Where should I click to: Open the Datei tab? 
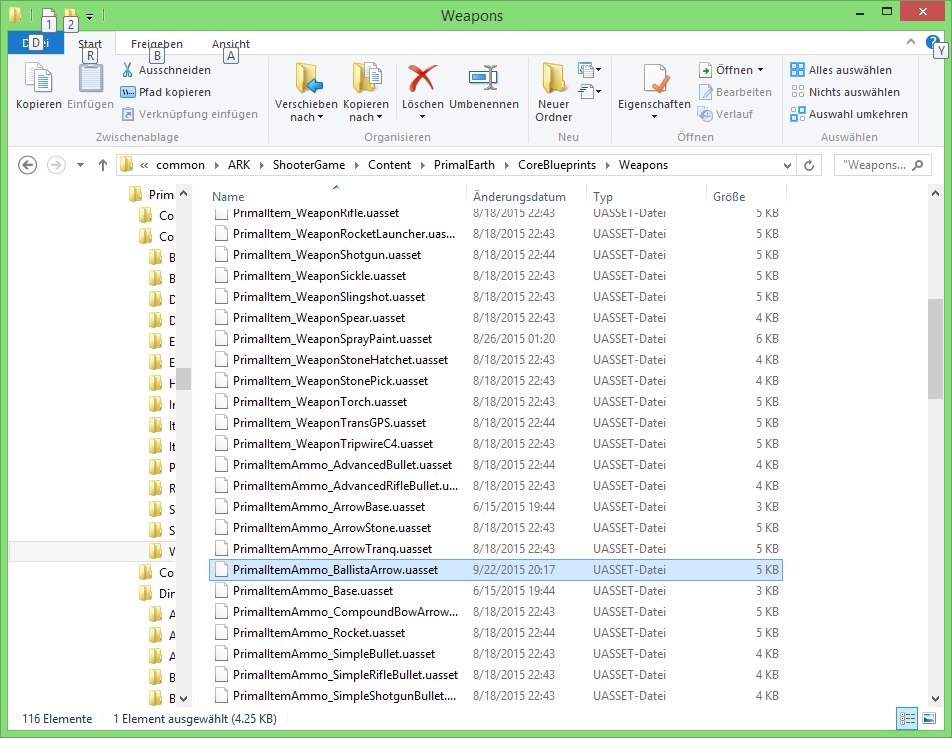pos(36,43)
